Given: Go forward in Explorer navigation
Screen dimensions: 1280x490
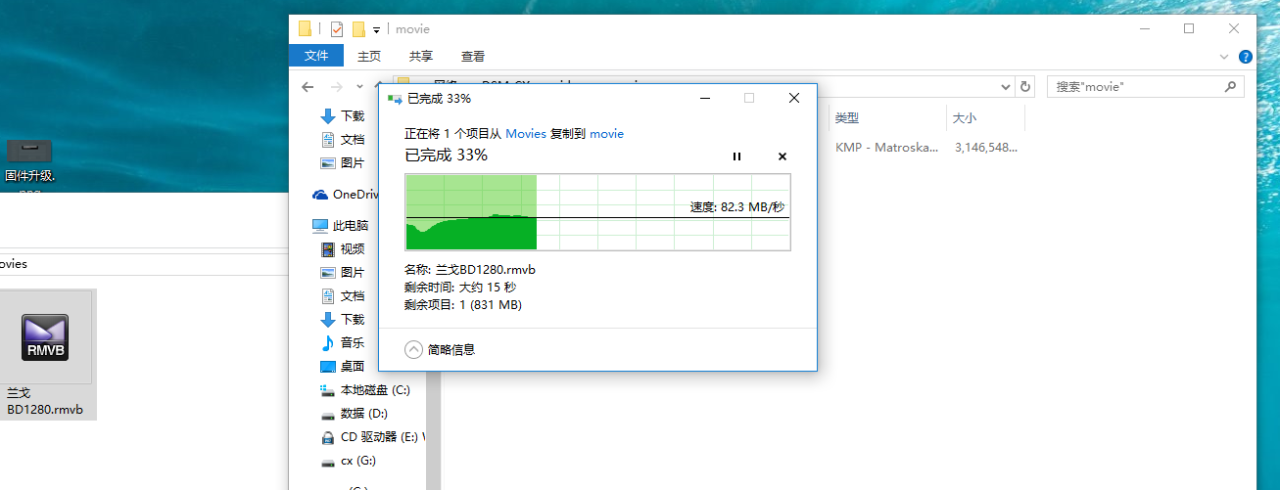Looking at the screenshot, I should point(337,87).
